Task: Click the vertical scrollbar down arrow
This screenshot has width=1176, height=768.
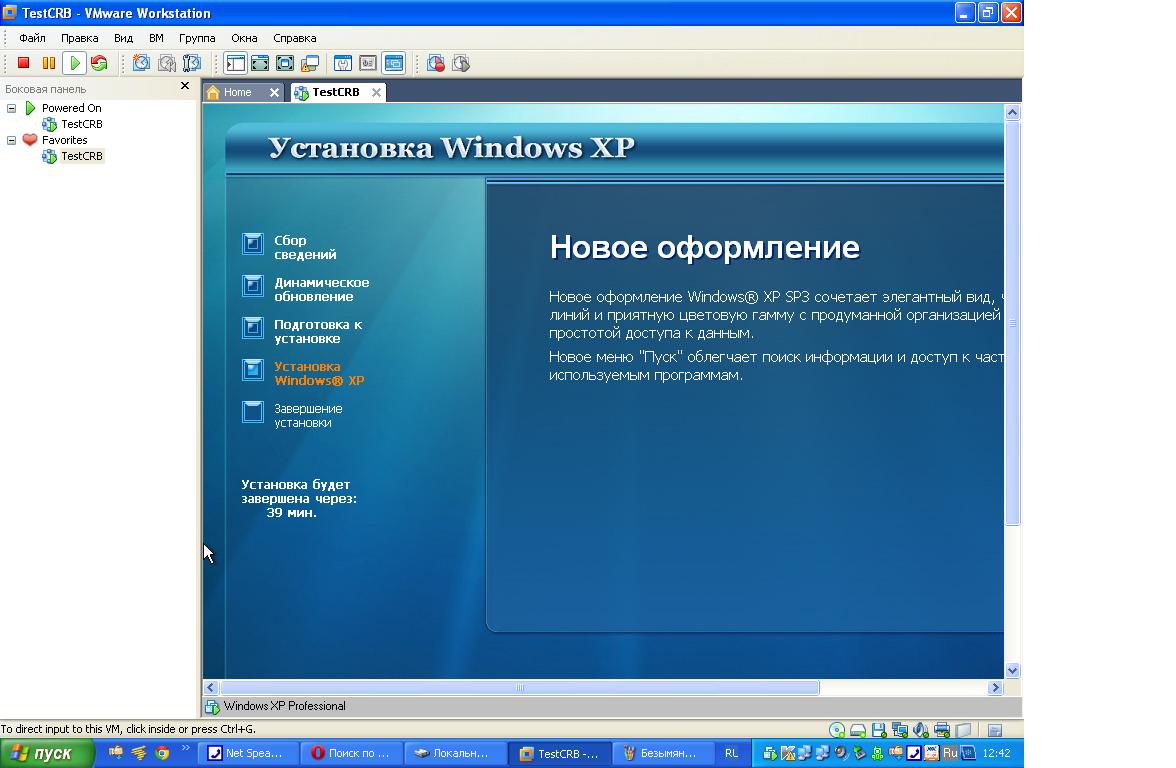Action: coord(1012,670)
